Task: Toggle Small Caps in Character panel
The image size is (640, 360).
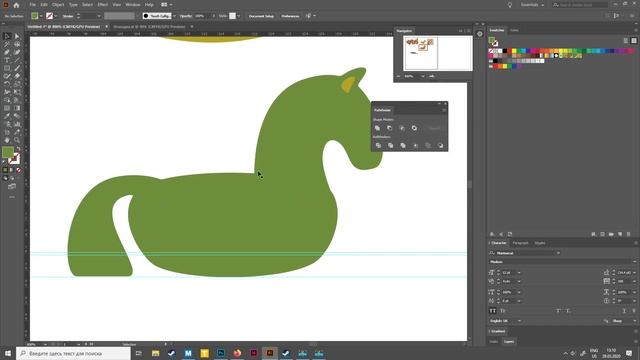Action: point(503,311)
